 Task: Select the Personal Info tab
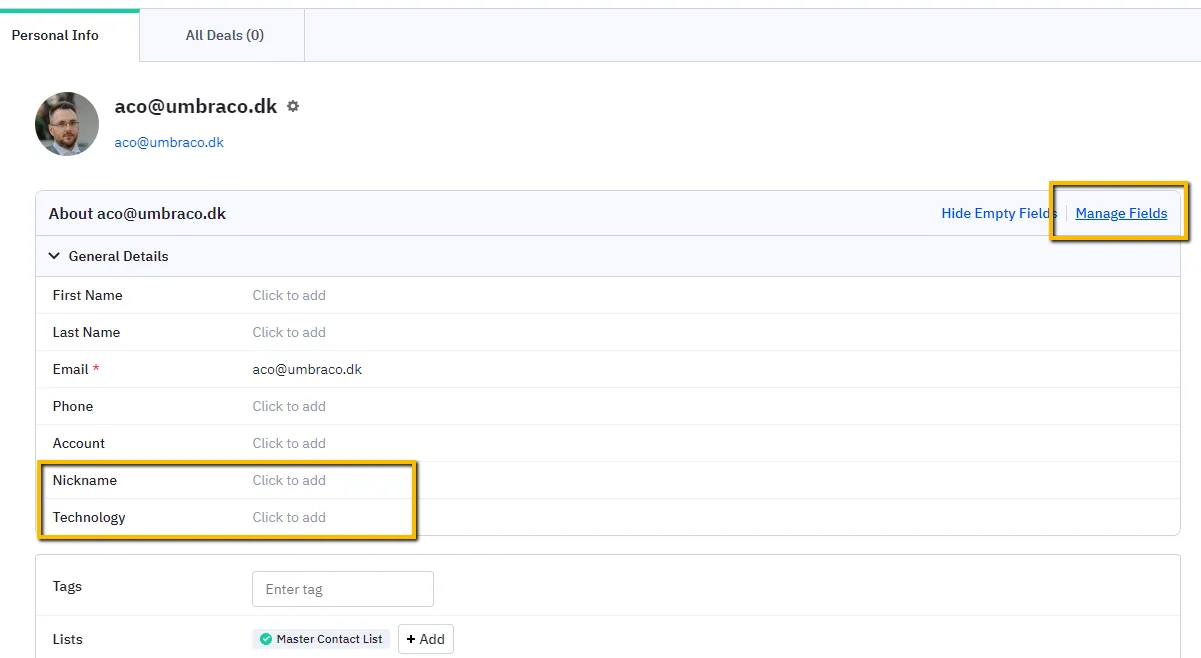(x=55, y=35)
